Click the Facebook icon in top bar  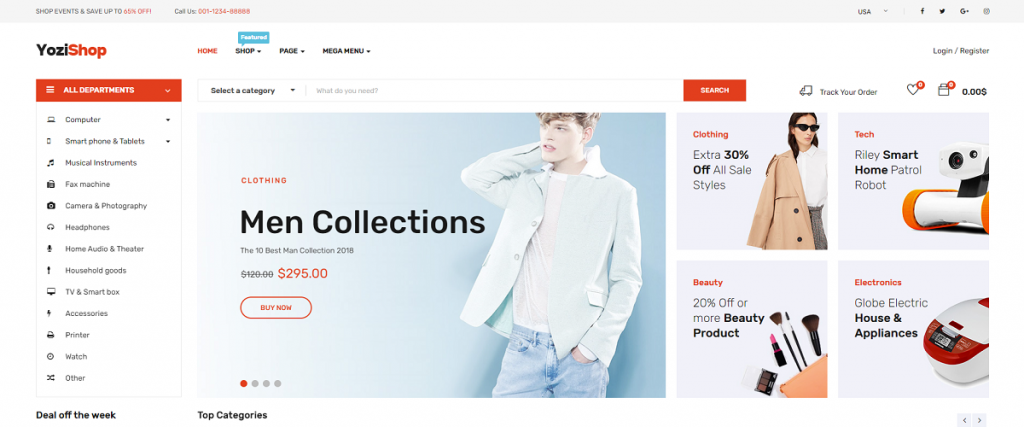[922, 11]
